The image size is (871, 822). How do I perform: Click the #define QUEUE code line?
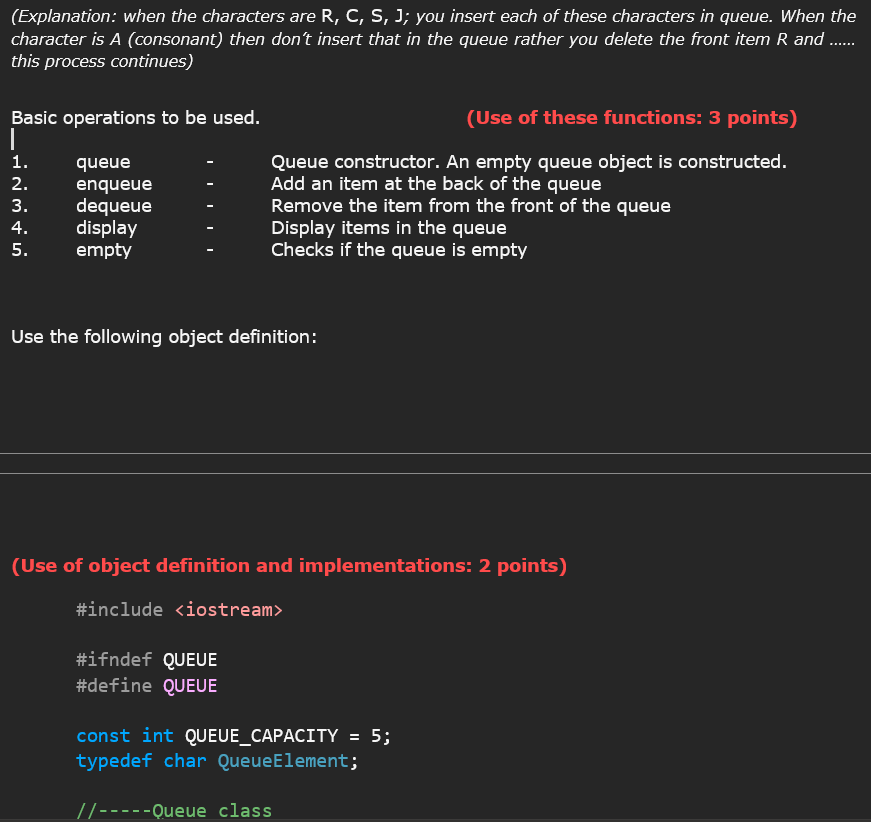tap(146, 686)
